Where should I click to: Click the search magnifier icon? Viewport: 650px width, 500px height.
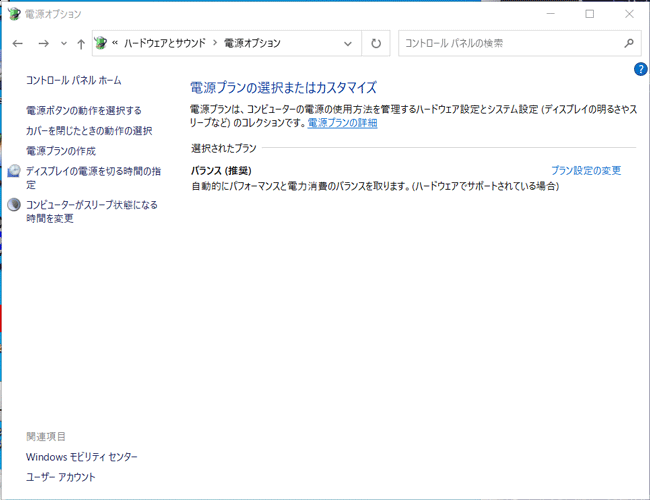tap(629, 43)
